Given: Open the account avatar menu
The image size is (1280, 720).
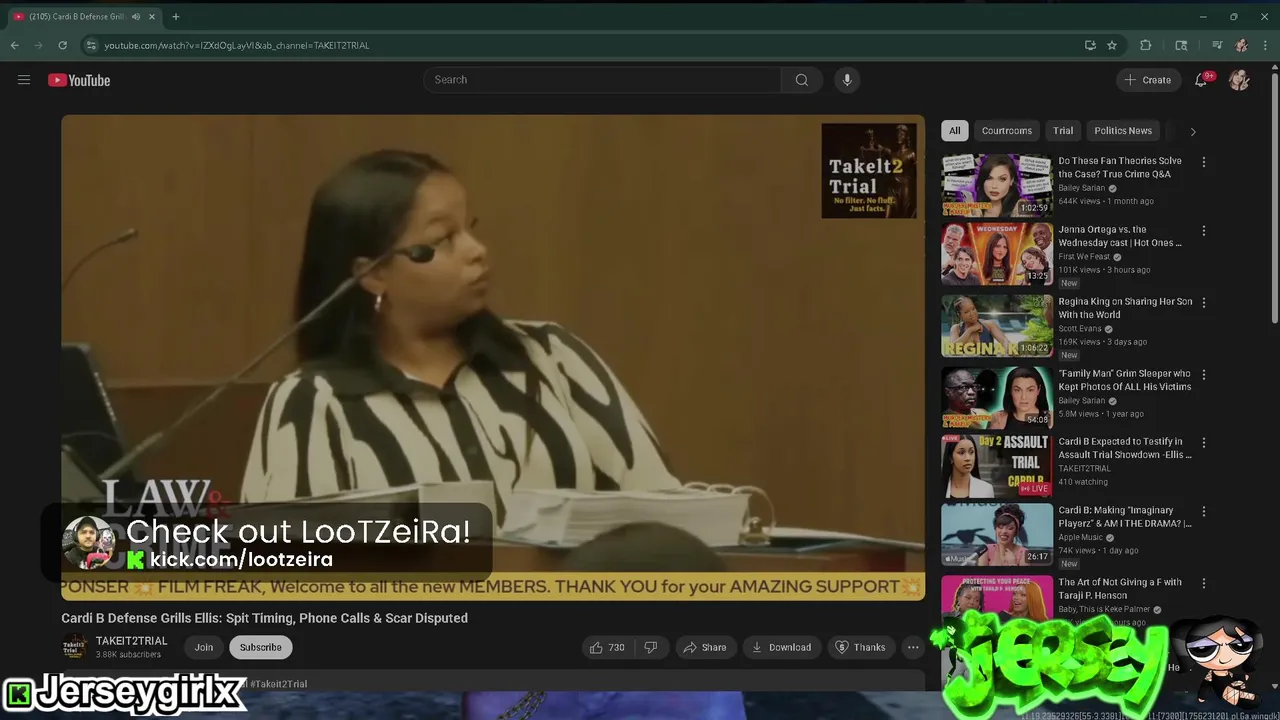Looking at the screenshot, I should pyautogui.click(x=1239, y=80).
